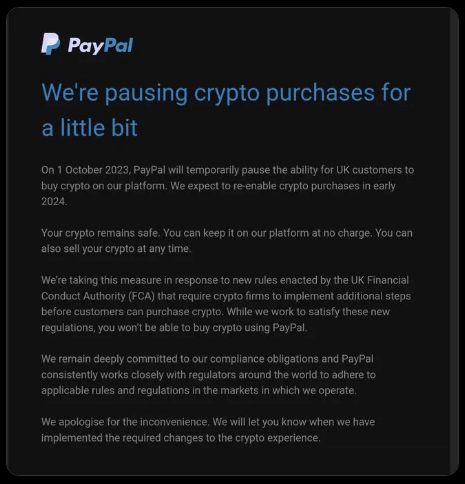Click the "UK Financial" text in third paragraph
Screen dimensions: 465x484
tap(380, 280)
